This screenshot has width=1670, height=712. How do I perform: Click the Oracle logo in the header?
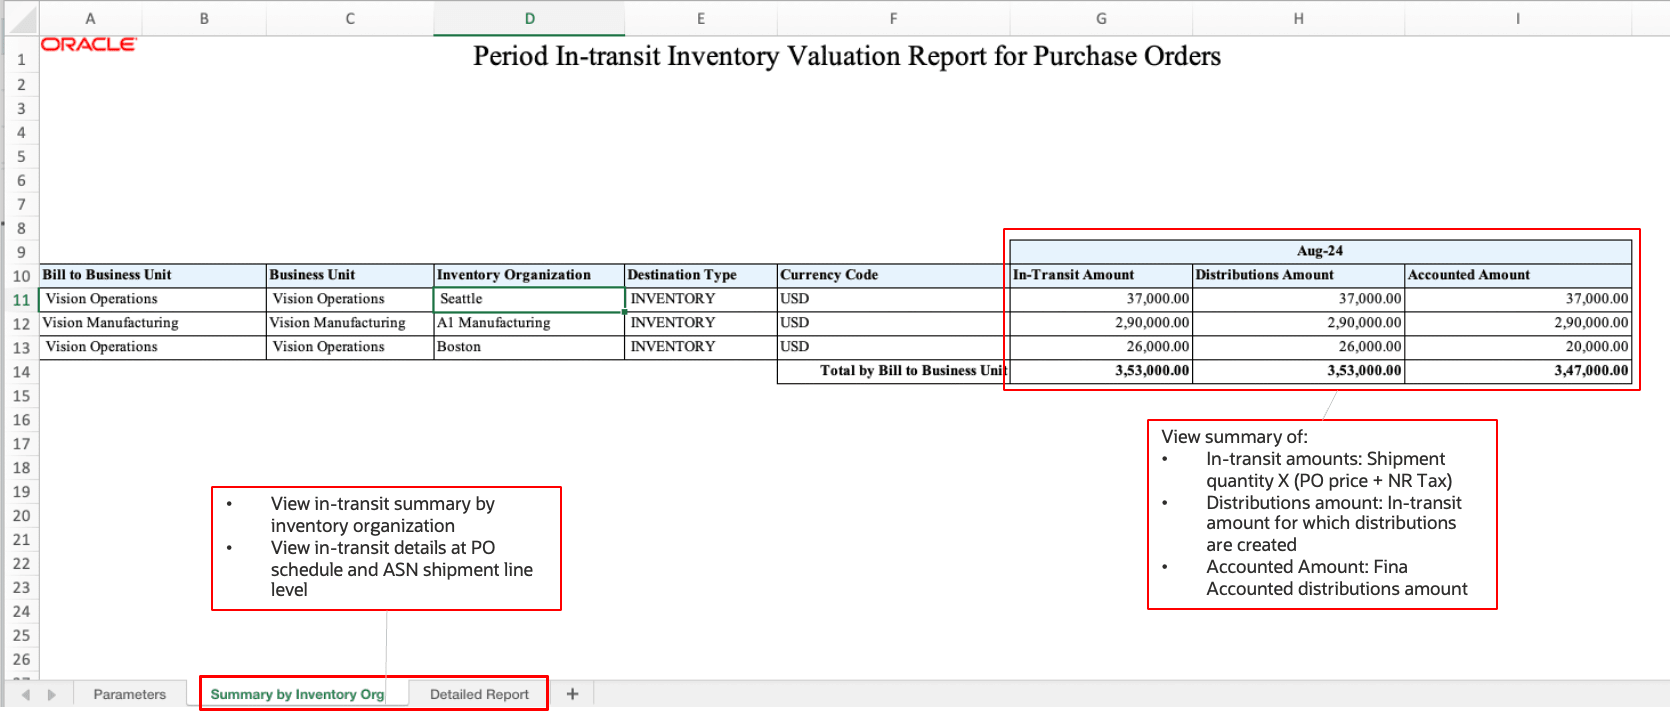88,44
